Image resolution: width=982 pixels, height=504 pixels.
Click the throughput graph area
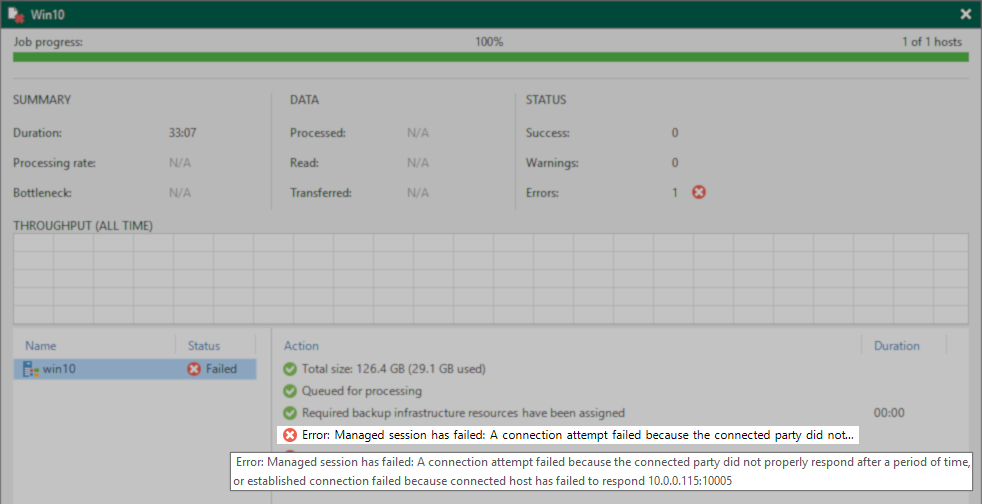coord(491,279)
